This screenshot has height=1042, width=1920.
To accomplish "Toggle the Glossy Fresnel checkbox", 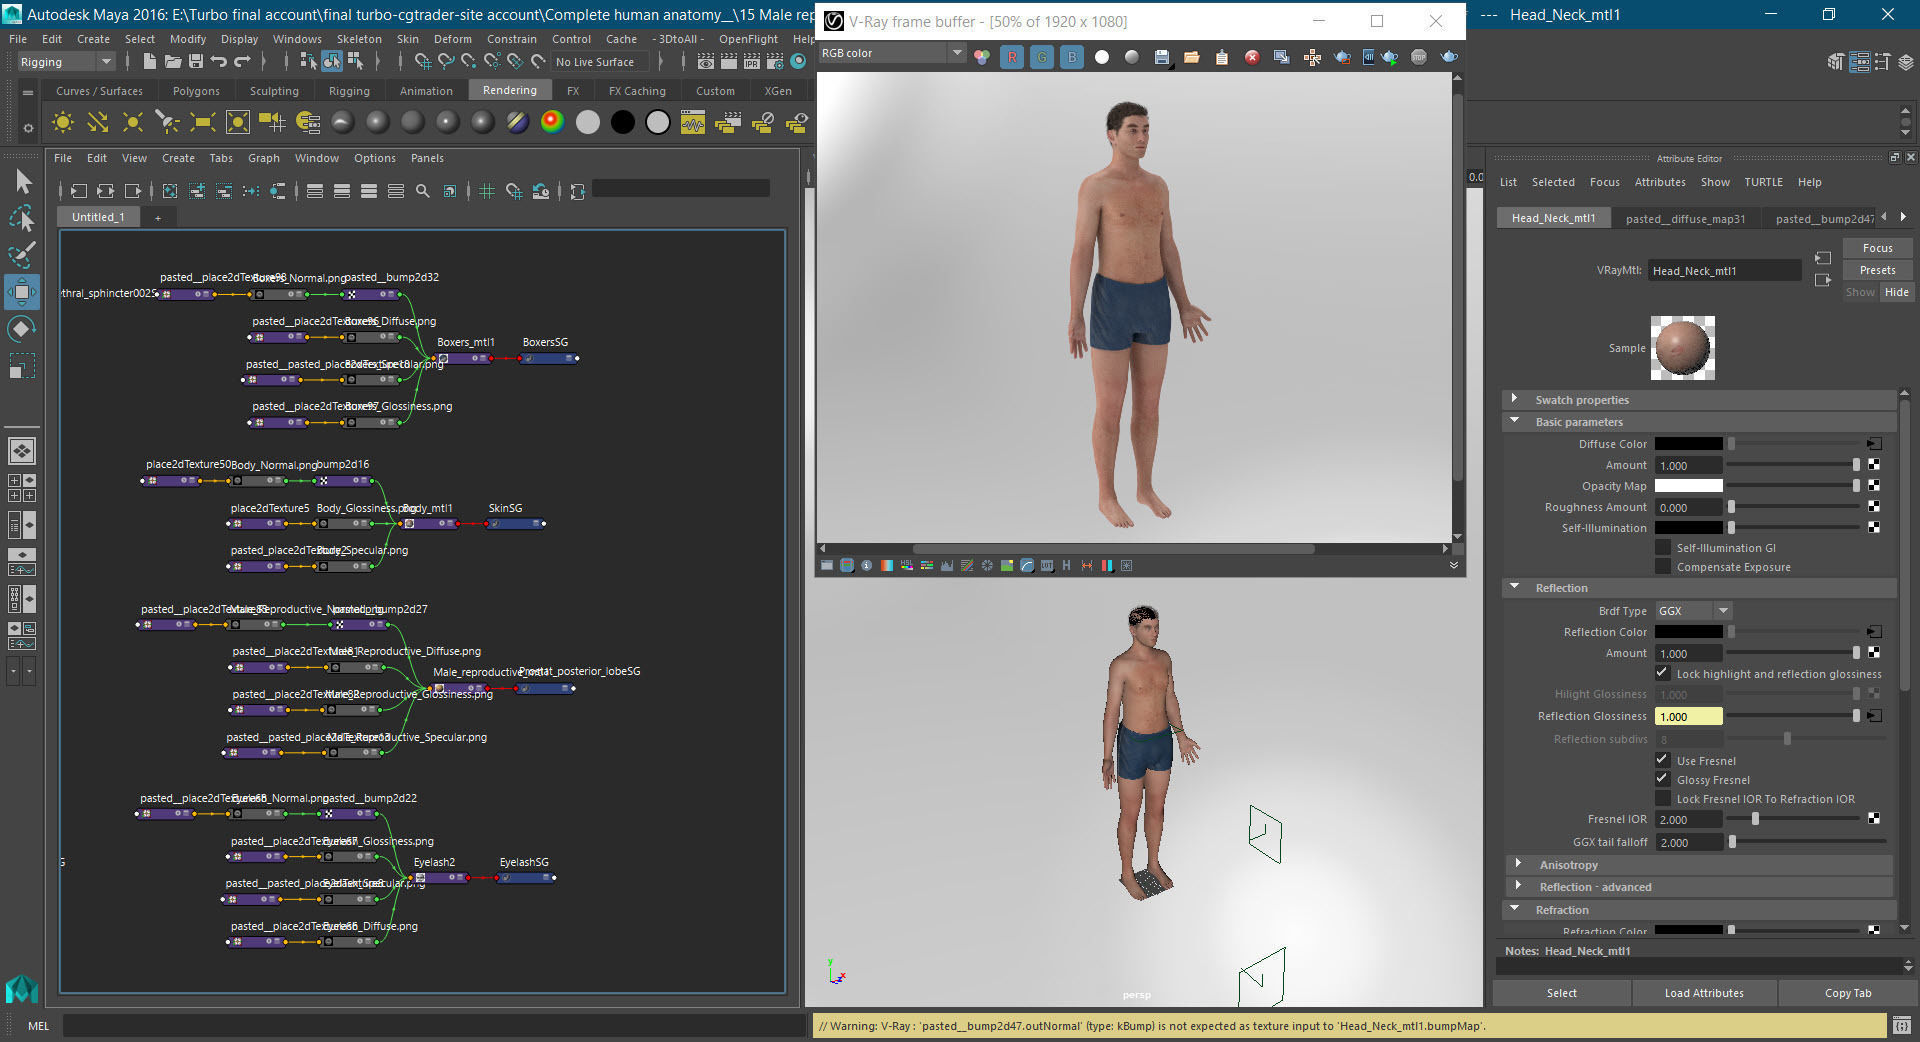I will click(1663, 779).
